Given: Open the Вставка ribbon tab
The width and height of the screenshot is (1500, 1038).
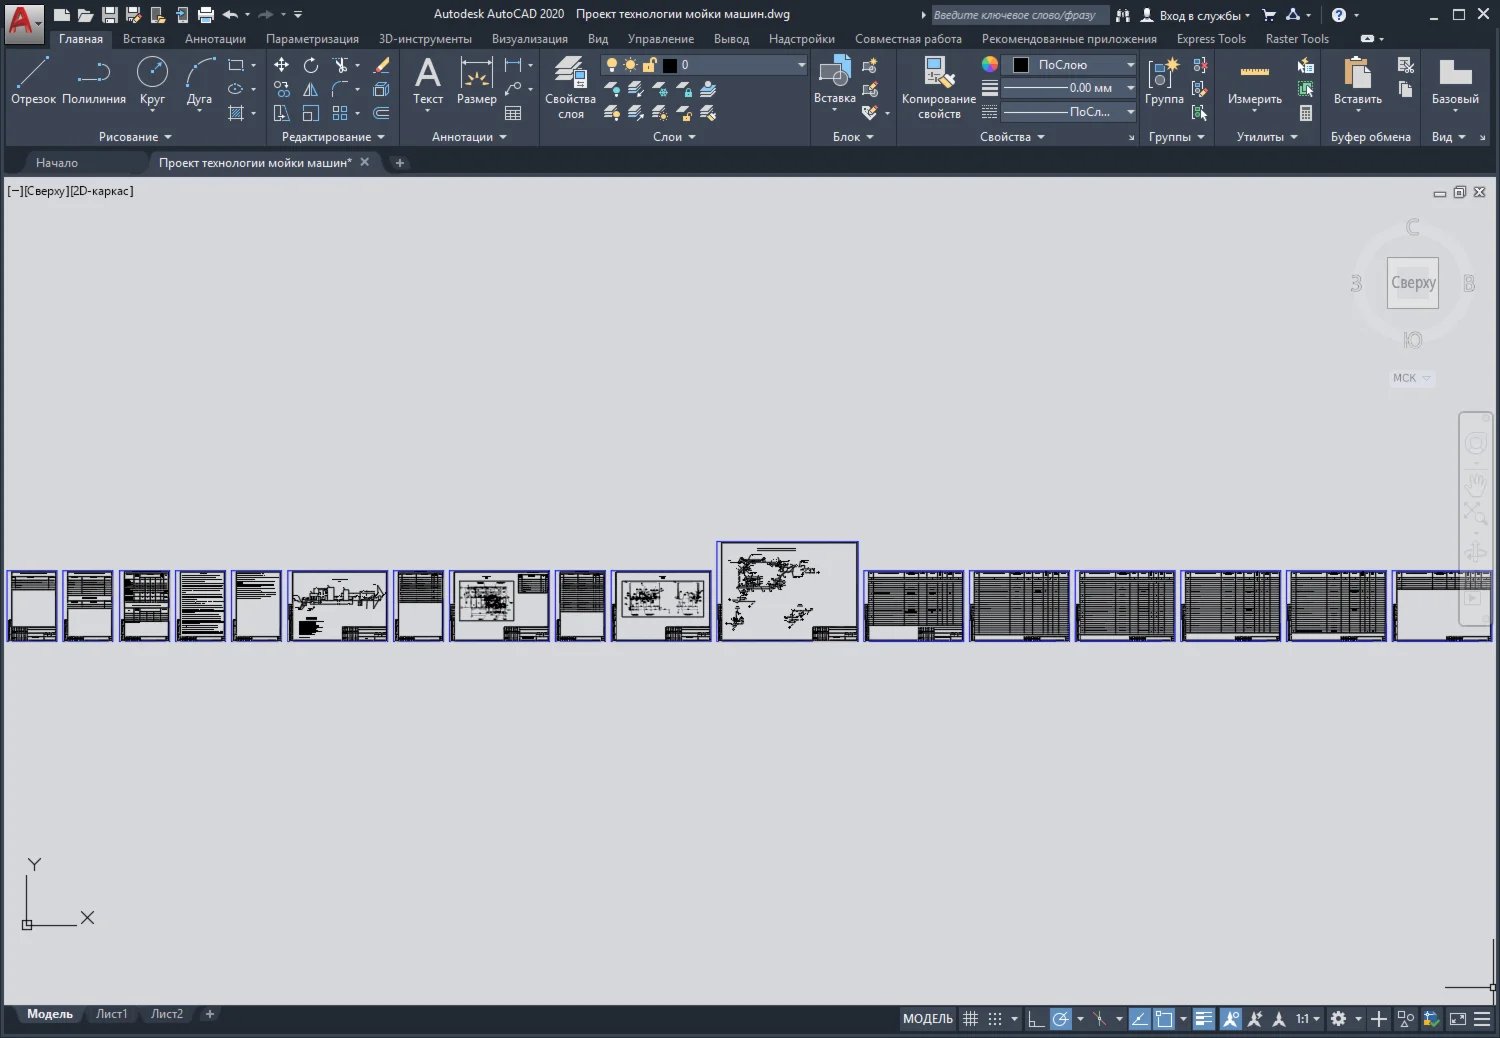Looking at the screenshot, I should pos(144,39).
